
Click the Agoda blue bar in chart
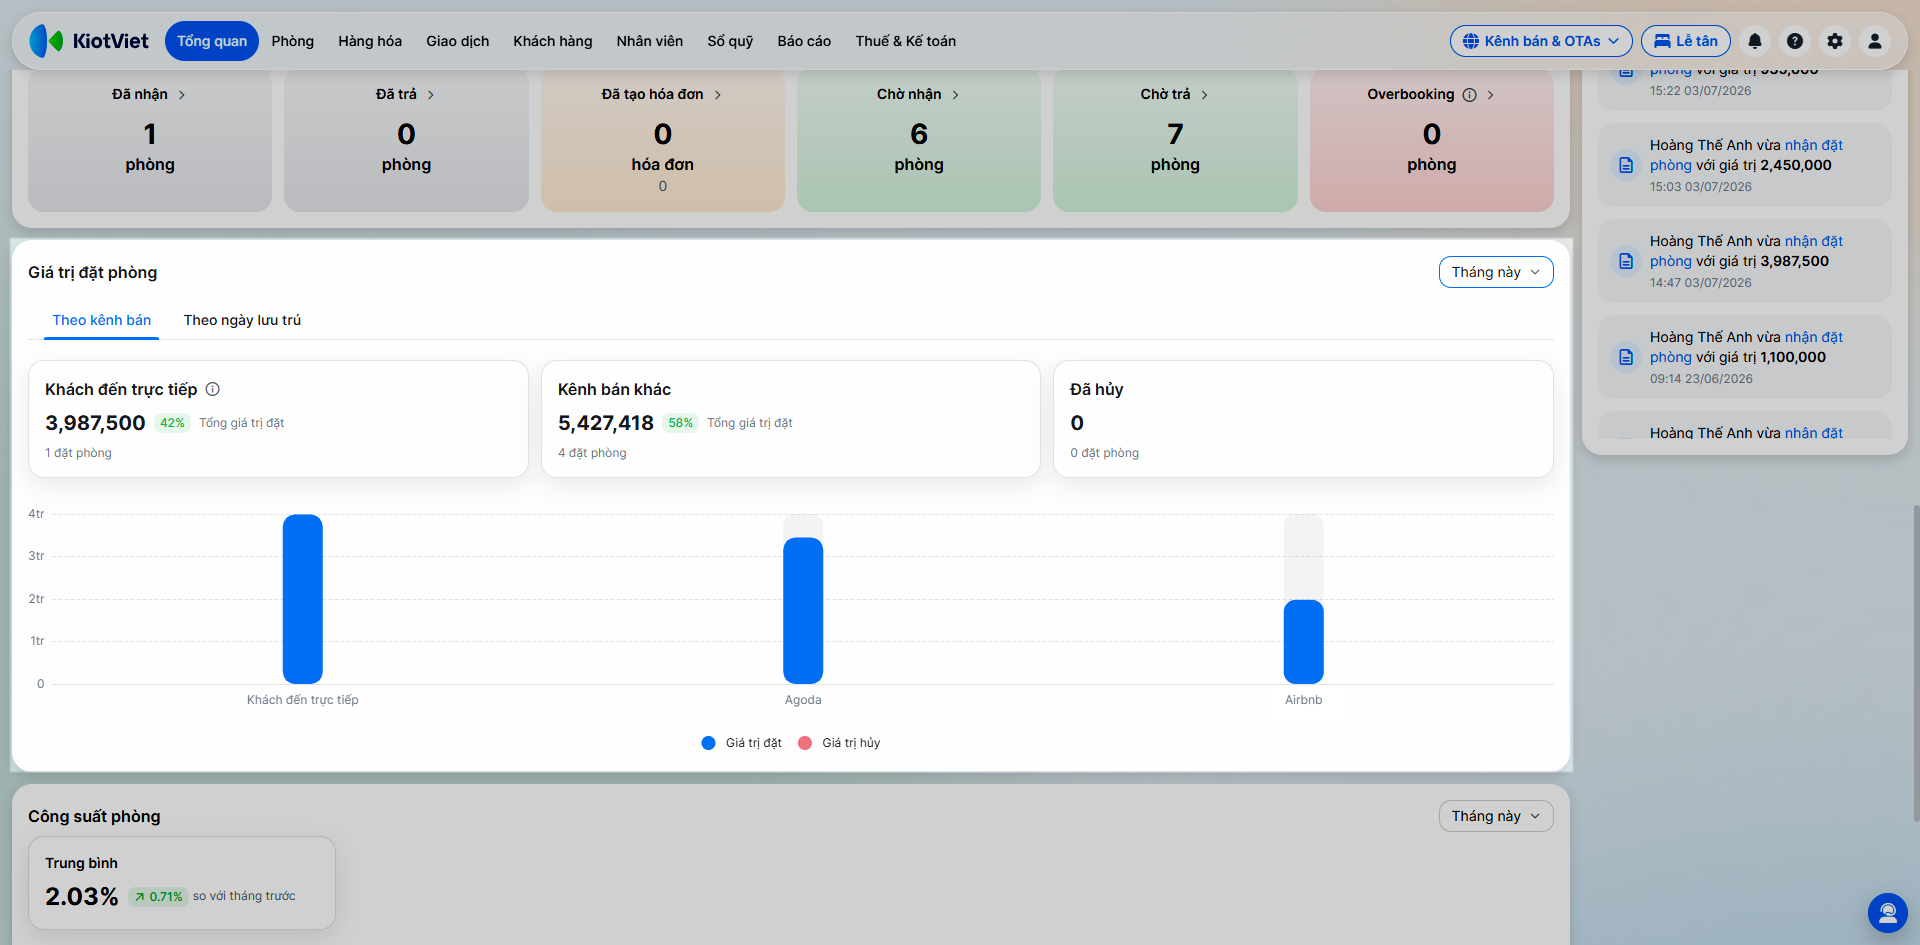[803, 611]
